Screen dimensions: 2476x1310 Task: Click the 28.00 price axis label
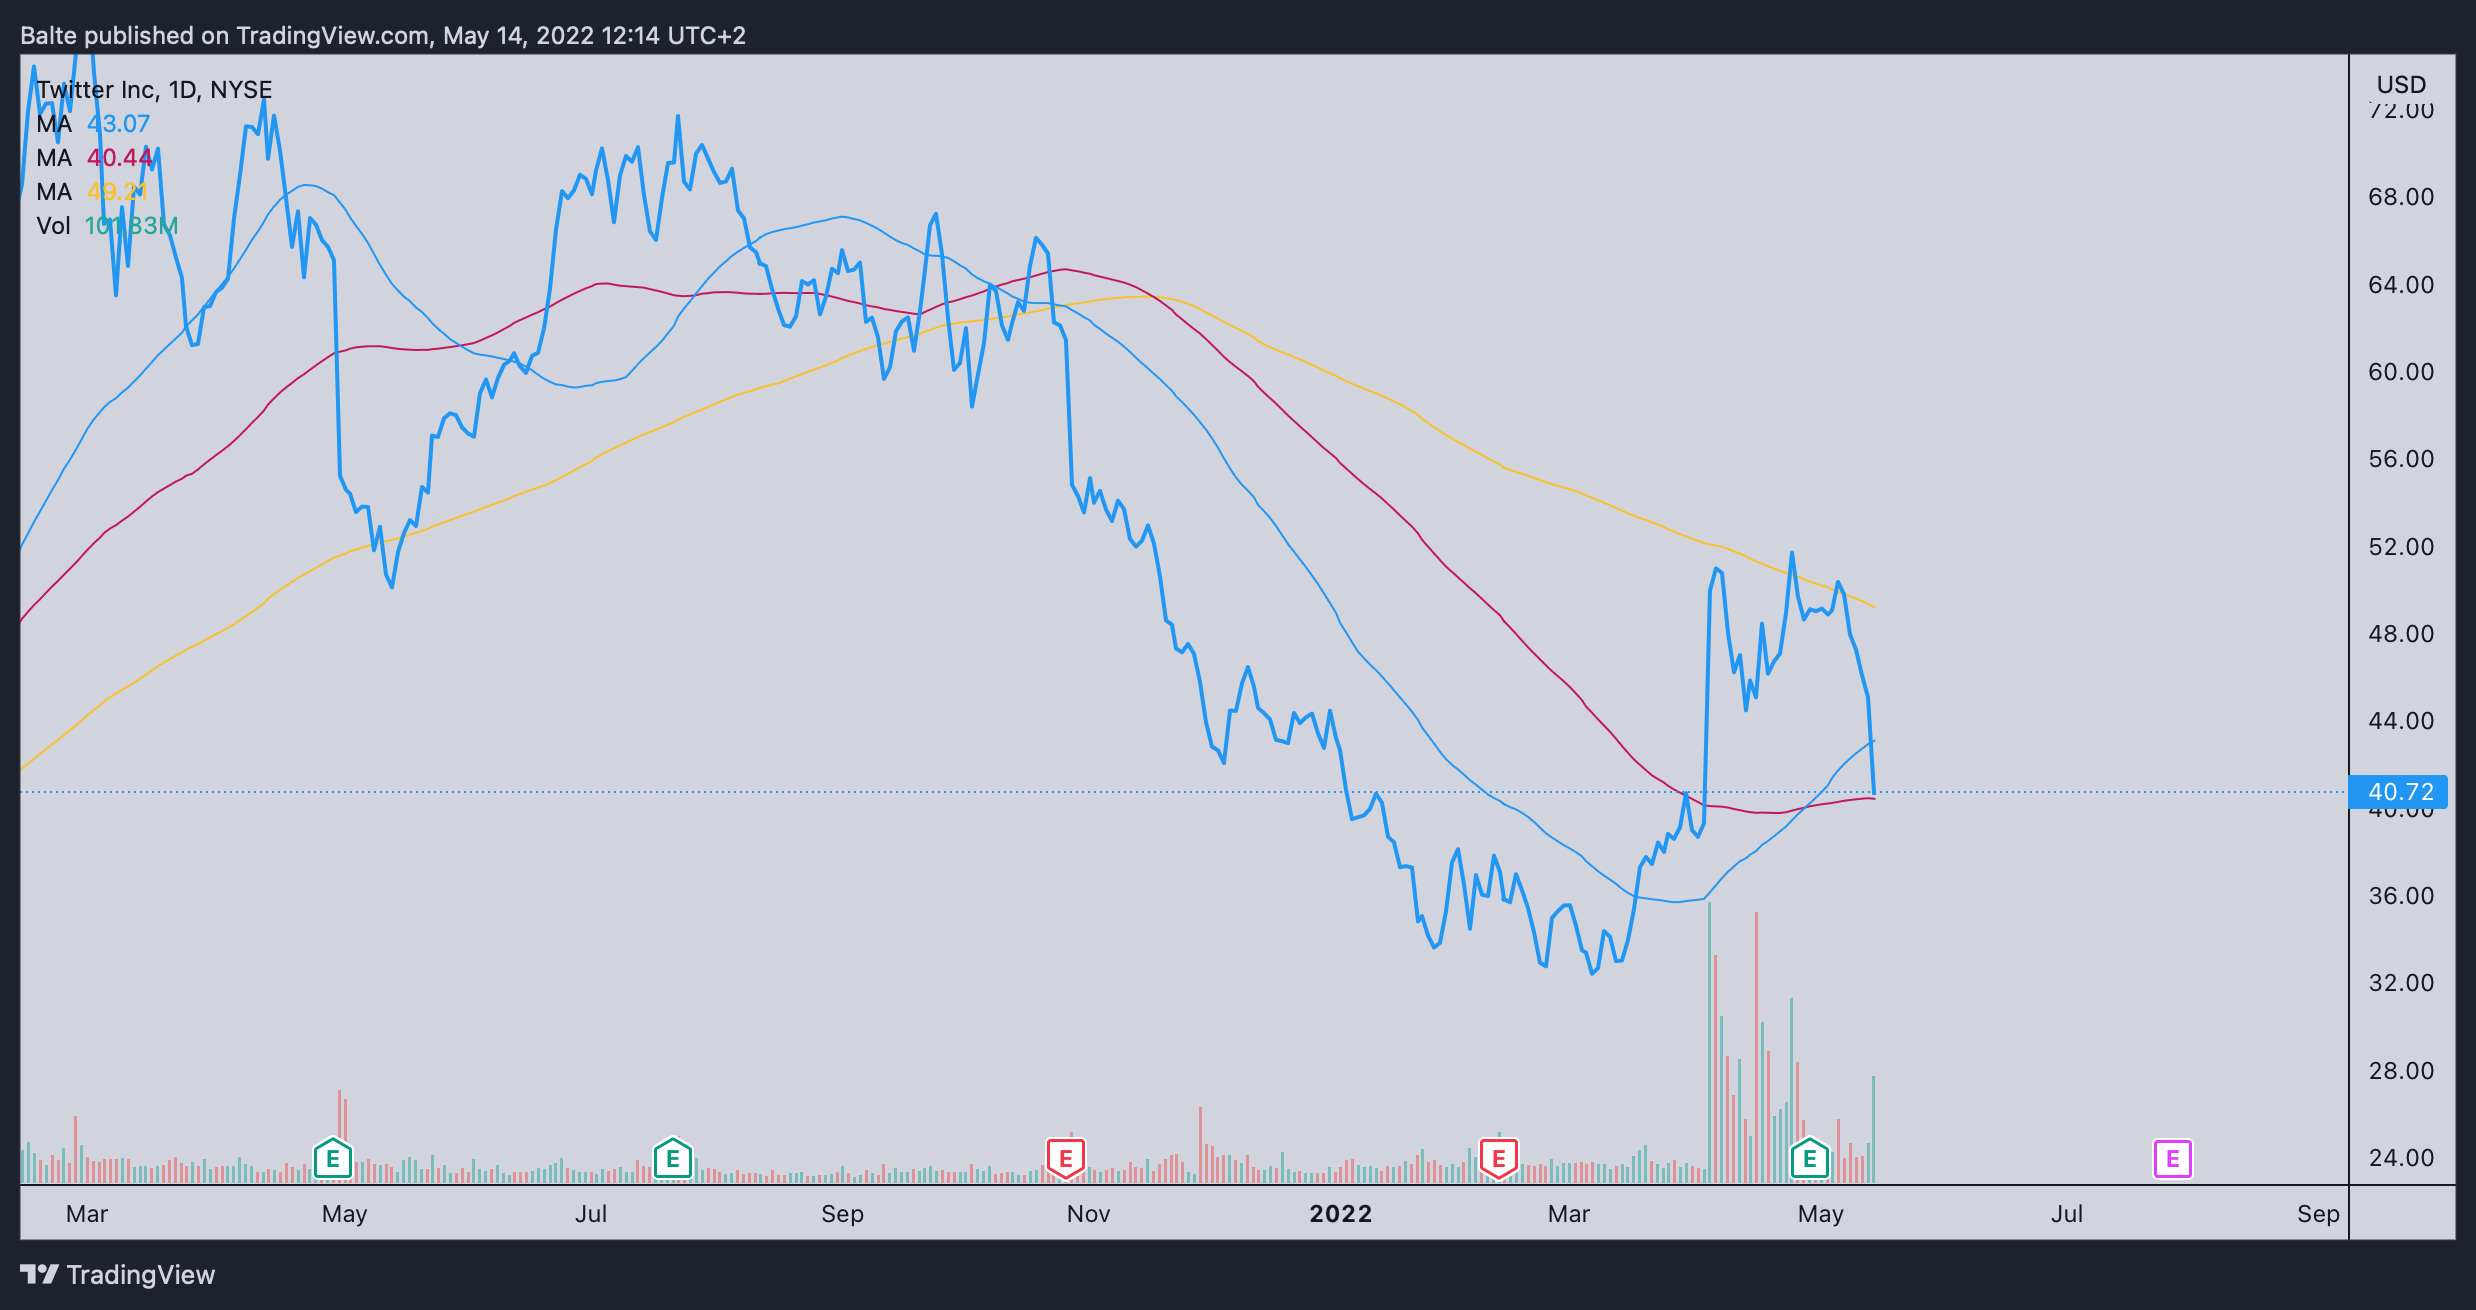[2401, 1071]
